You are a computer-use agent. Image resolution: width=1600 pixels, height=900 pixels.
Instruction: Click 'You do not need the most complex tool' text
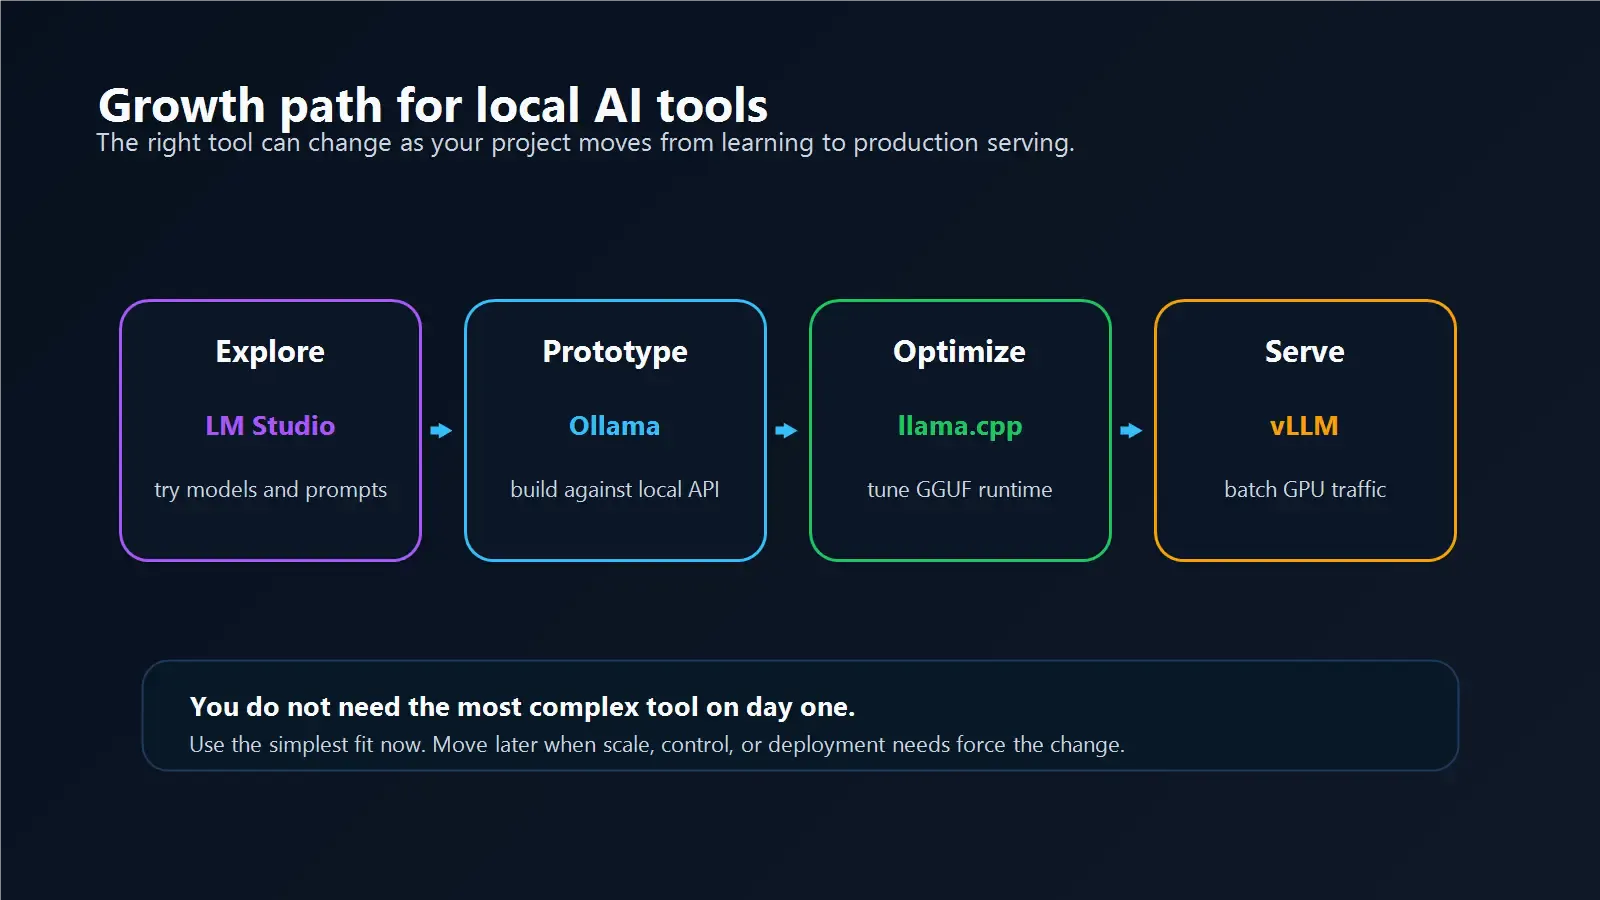(x=522, y=707)
